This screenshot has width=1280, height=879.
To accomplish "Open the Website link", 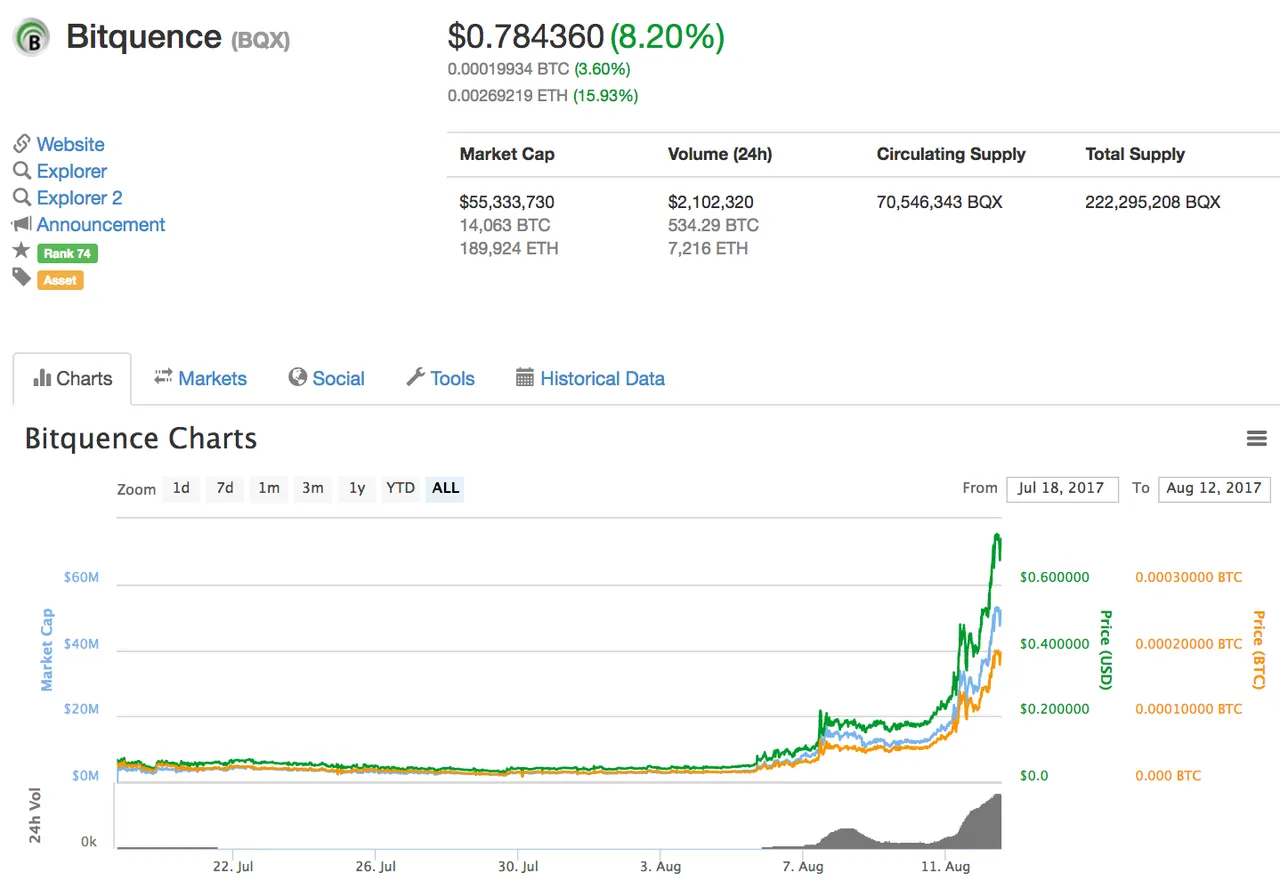I will (70, 144).
